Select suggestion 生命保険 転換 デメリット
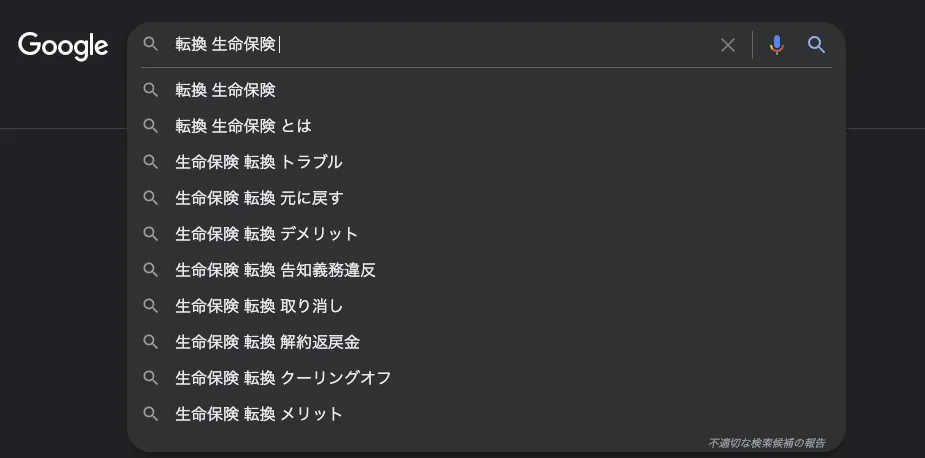 pos(266,234)
